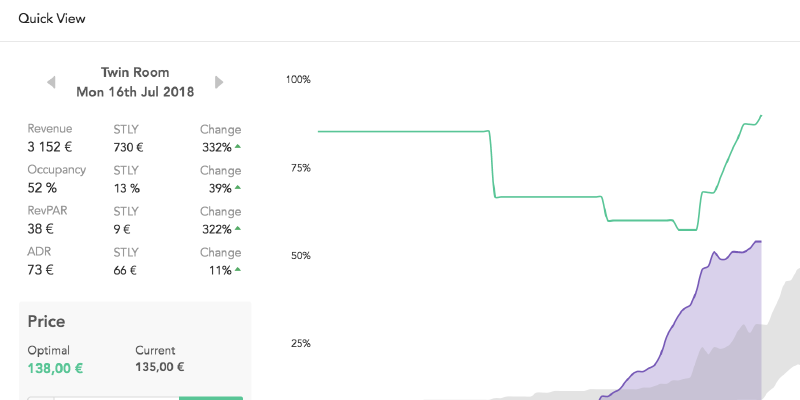This screenshot has width=800, height=400.
Task: Click the Quick View header title
Action: (52, 19)
